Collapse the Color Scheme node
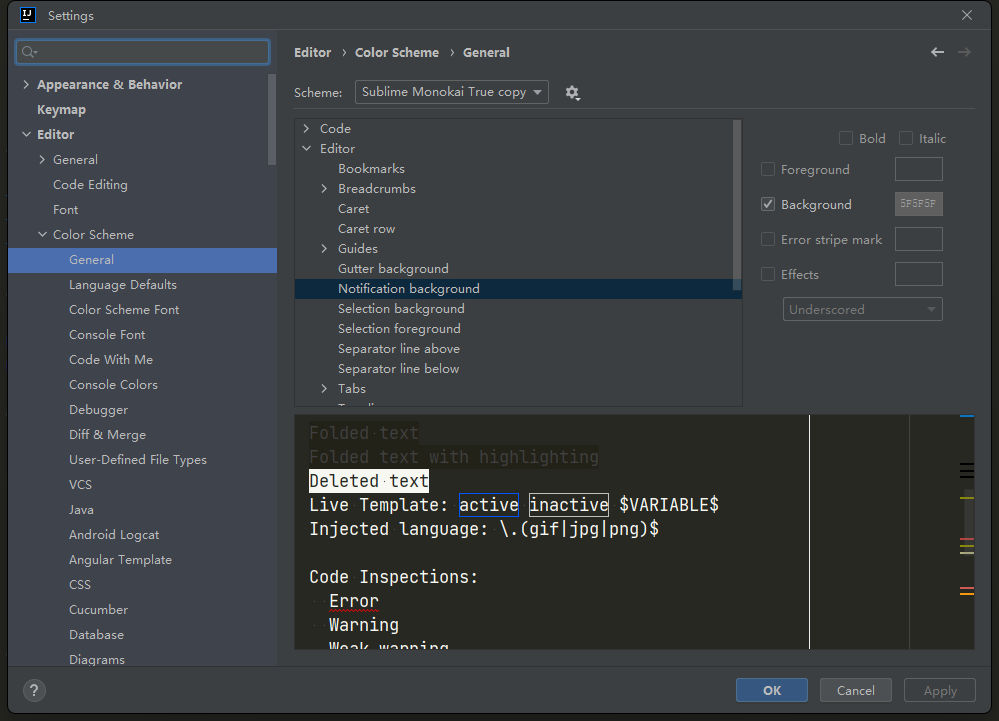The width and height of the screenshot is (999, 721). [x=42, y=234]
